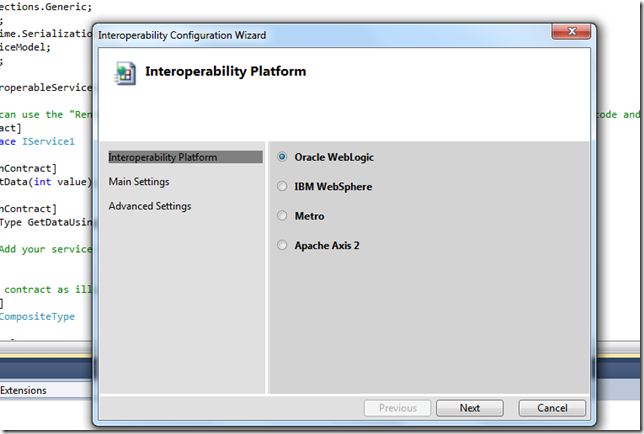Viewport: 644px width, 434px height.
Task: Click IService1 in the background code editor
Action: coord(48,142)
